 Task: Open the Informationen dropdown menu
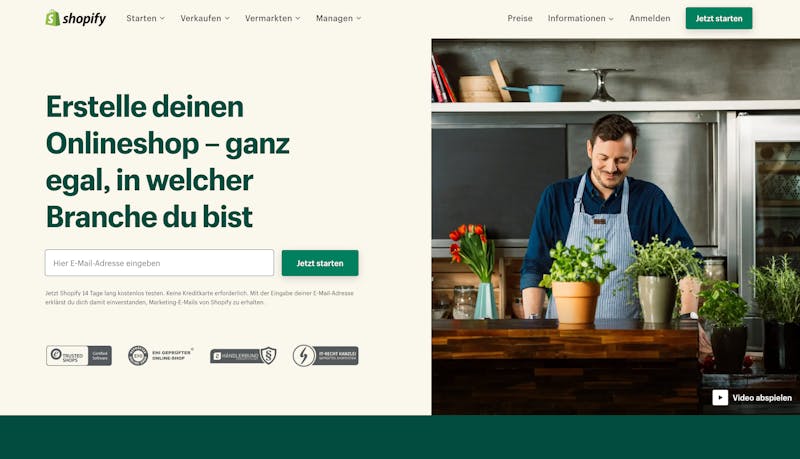pos(581,18)
